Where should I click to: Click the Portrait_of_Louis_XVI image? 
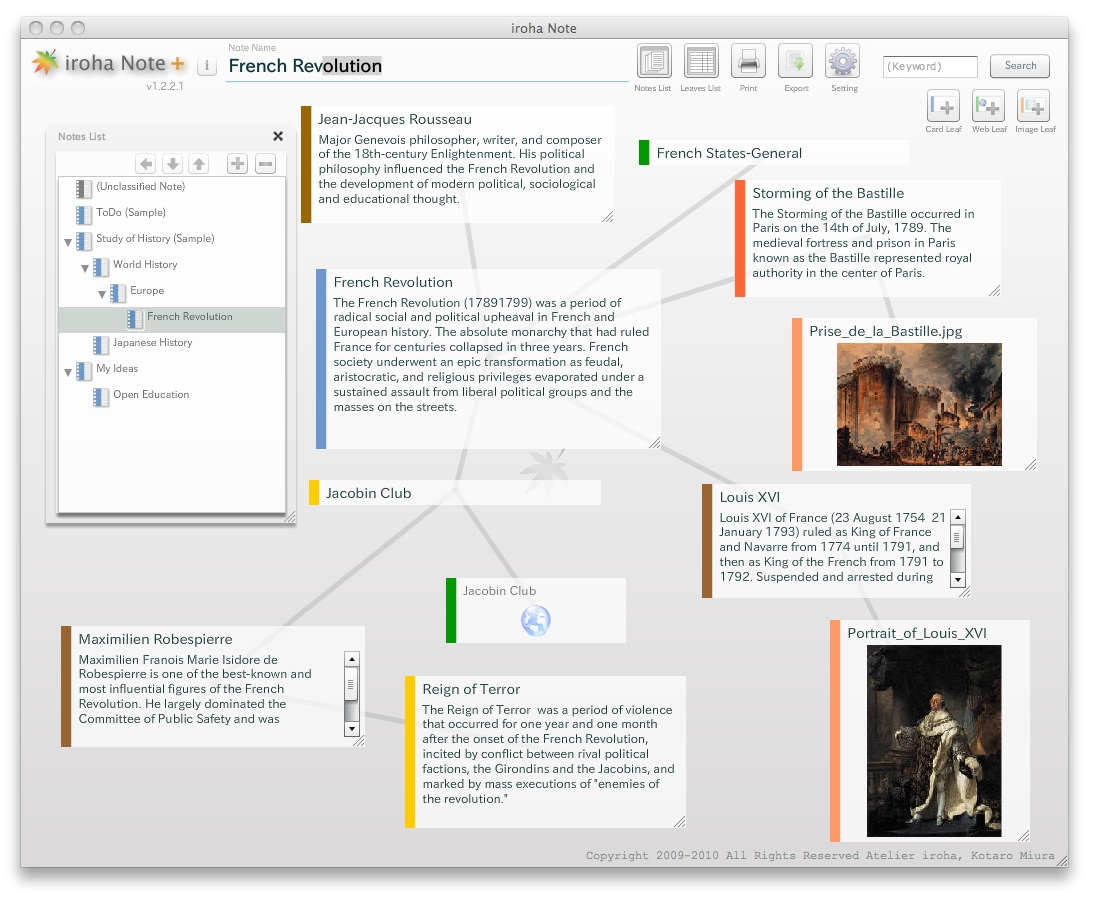pos(934,741)
